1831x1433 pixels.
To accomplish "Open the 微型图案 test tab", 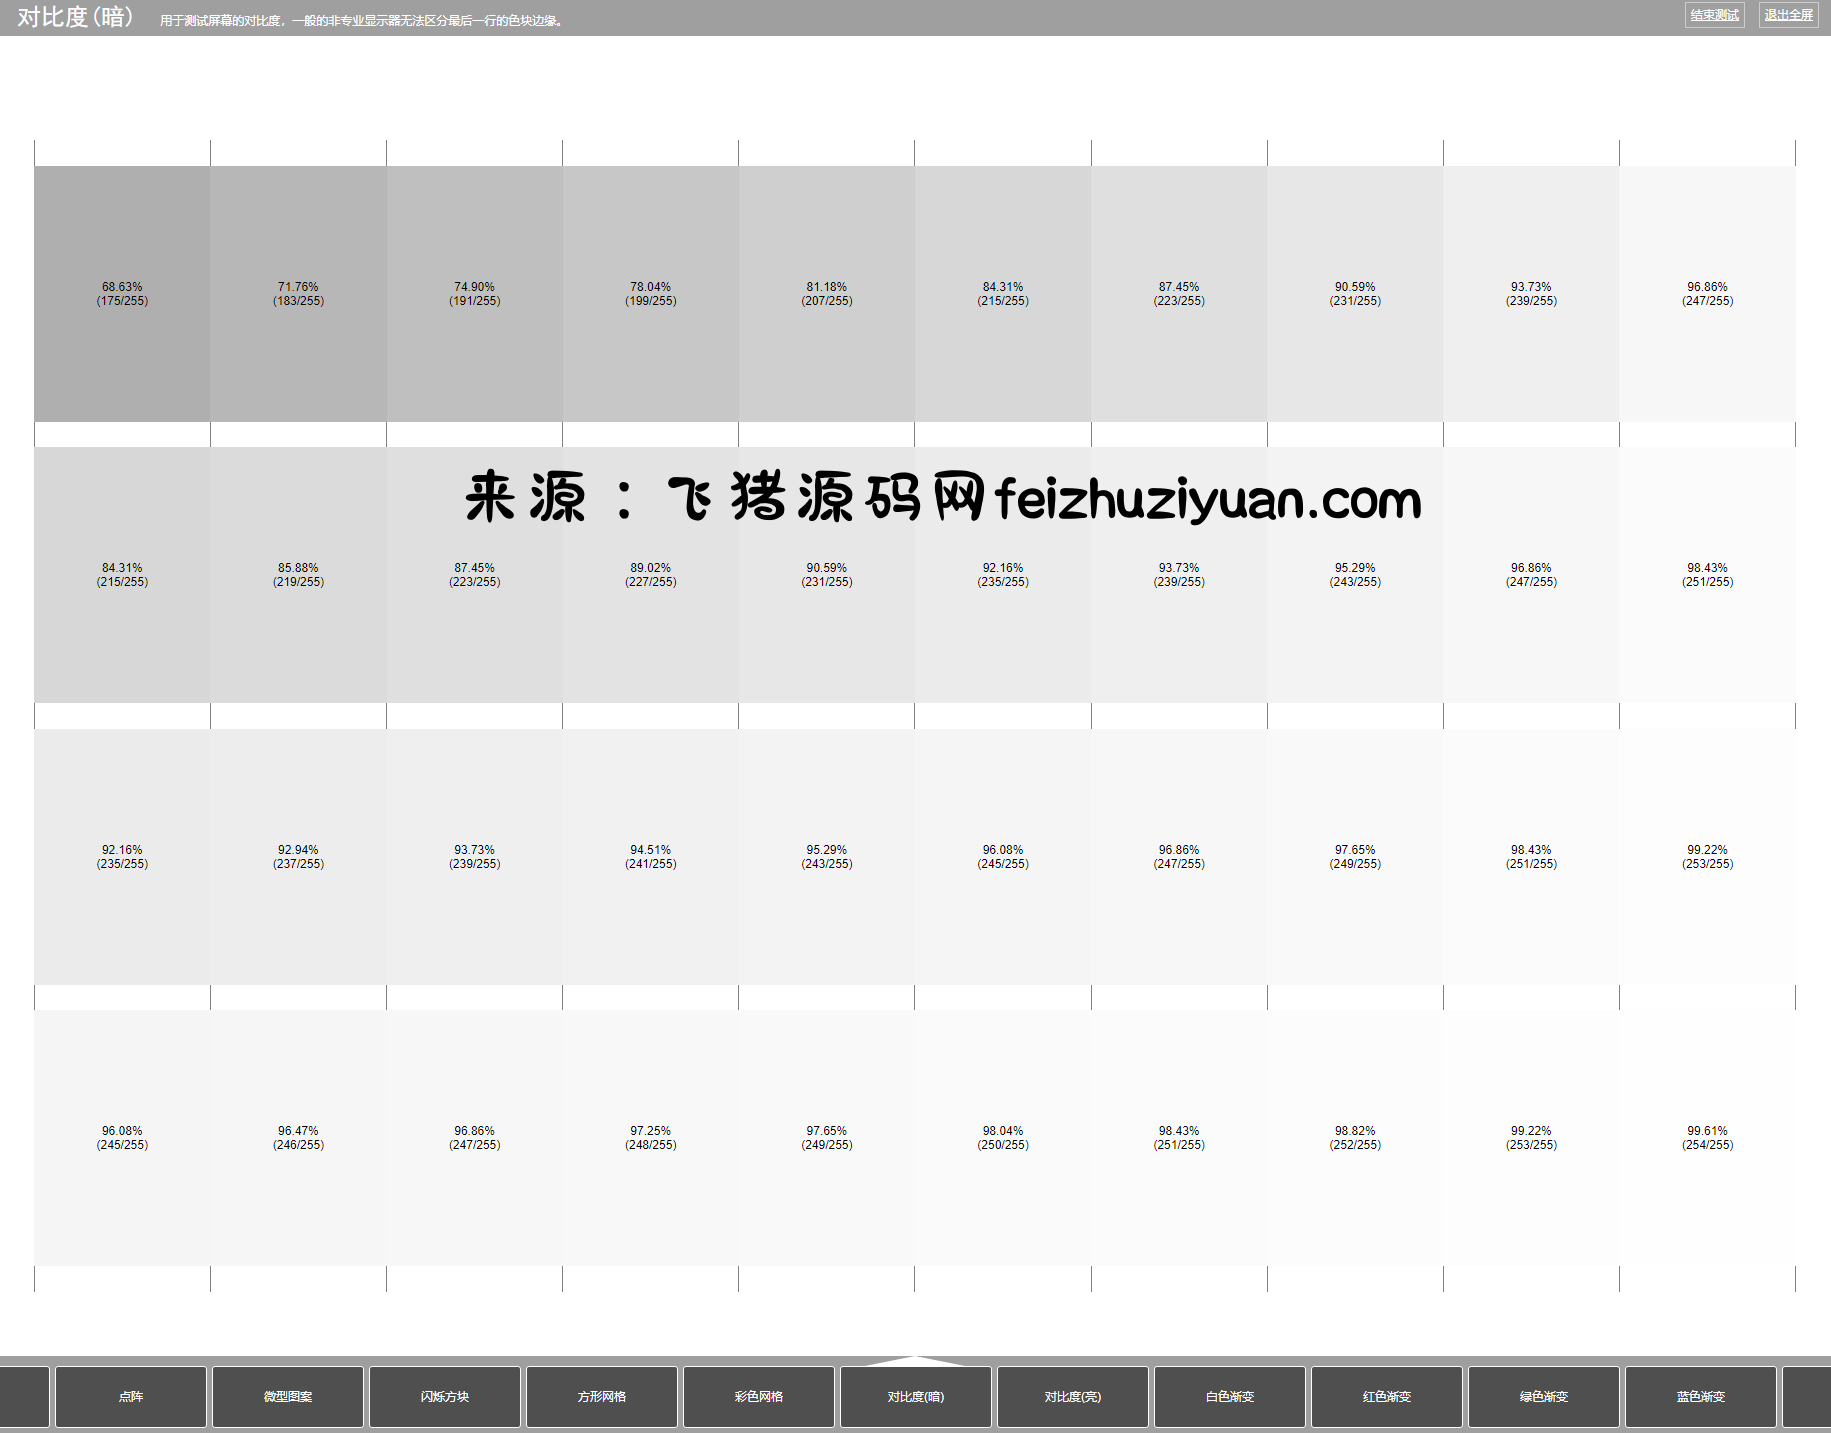I will [x=288, y=1396].
